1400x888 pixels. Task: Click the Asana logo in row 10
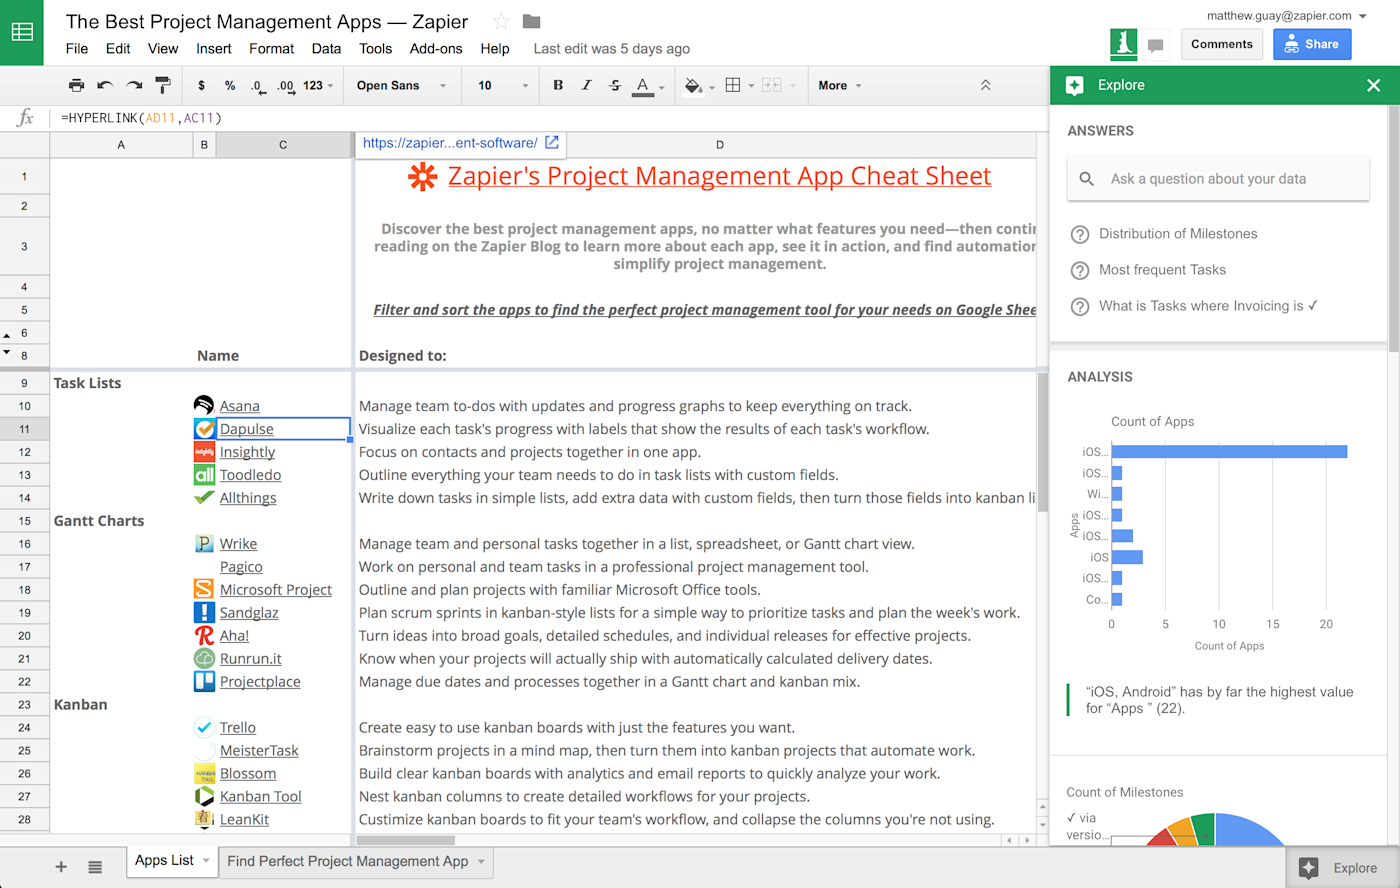coord(204,405)
